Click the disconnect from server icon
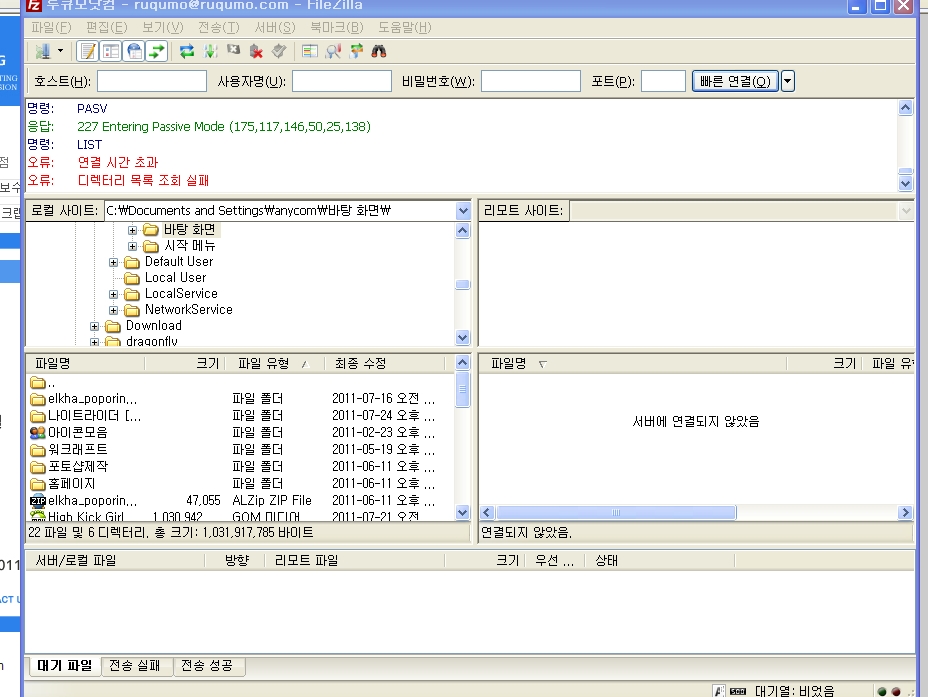Screen dimensions: 928x697 [x=257, y=51]
